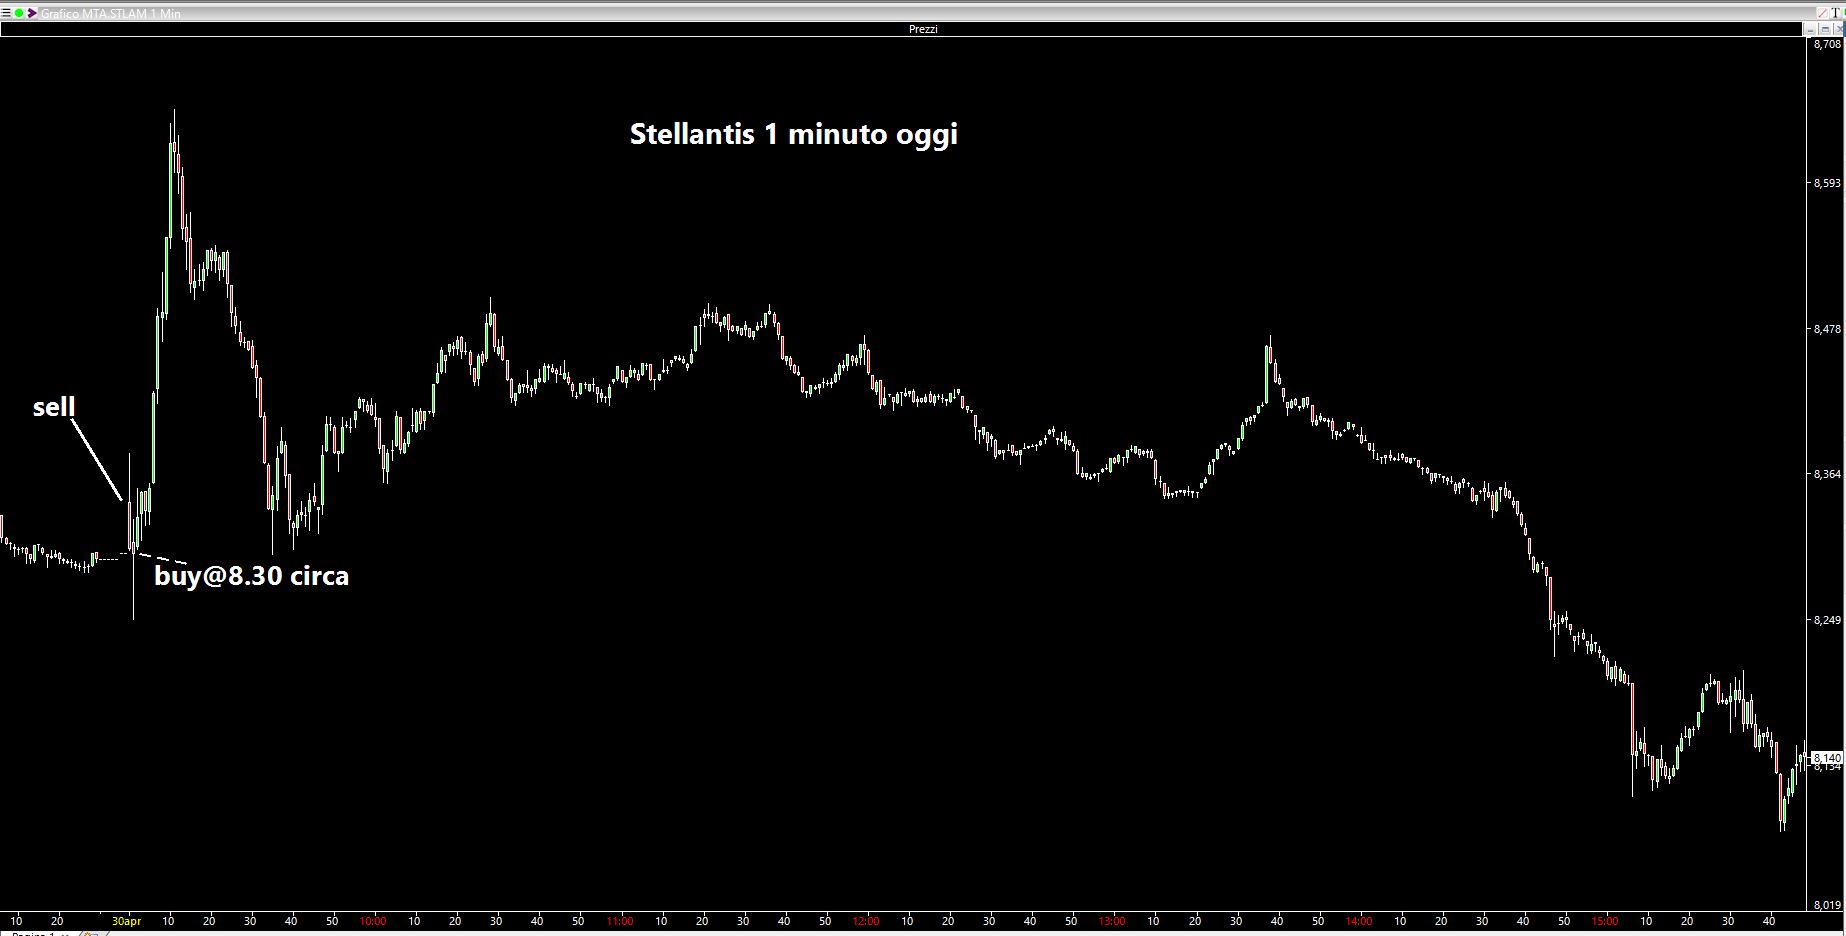Minimize the Prezzi chart pane
Viewport: 1846px width, 936px height.
pos(1810,29)
